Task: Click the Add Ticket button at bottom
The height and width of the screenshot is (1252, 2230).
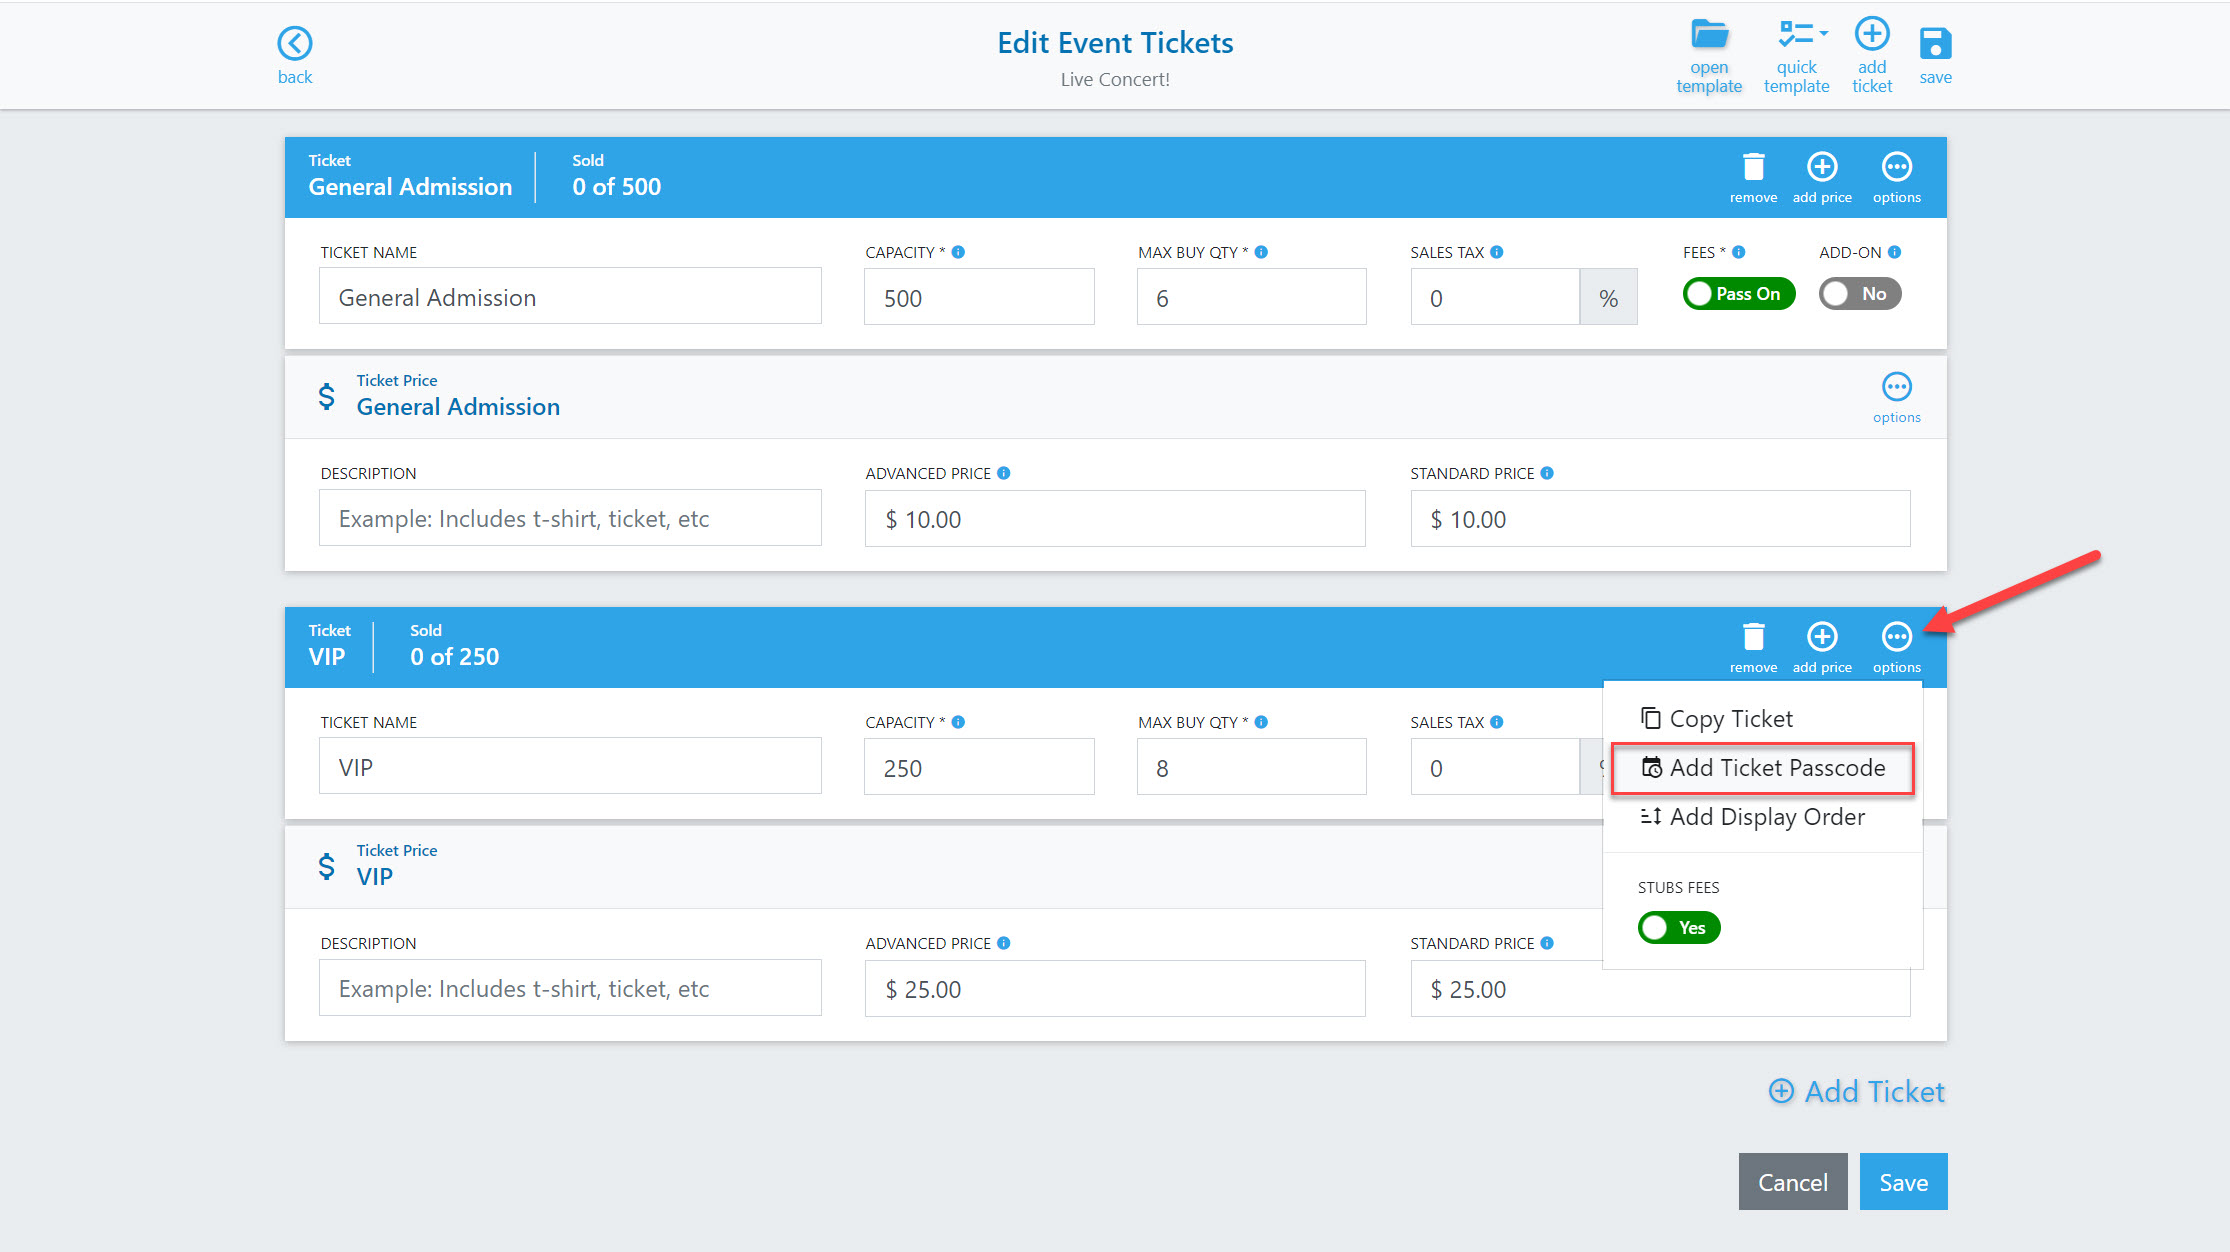Action: (1856, 1090)
